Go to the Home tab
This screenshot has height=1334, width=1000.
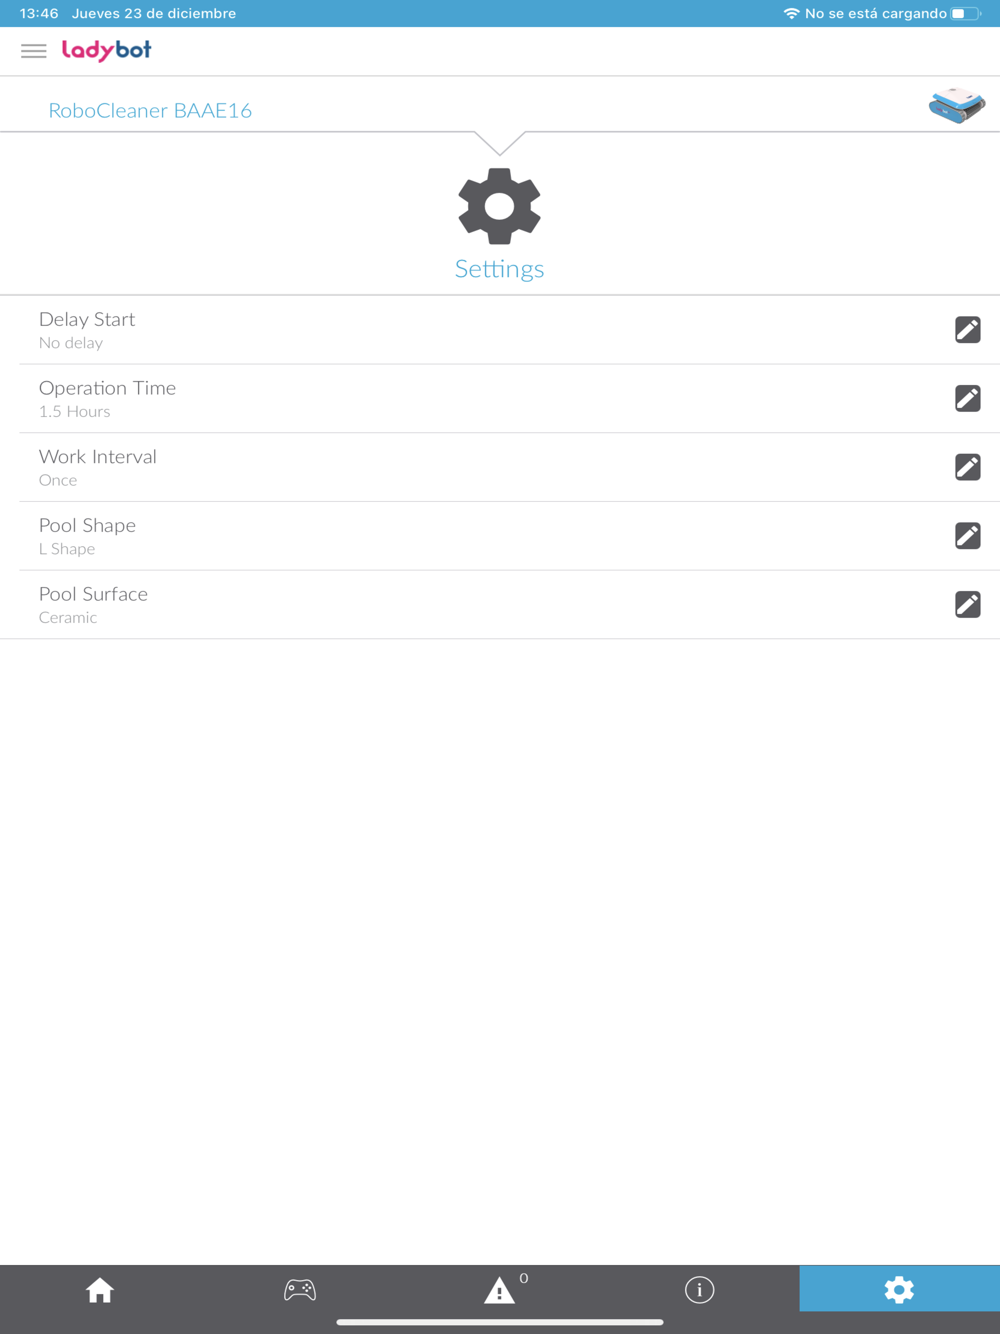click(x=100, y=1290)
